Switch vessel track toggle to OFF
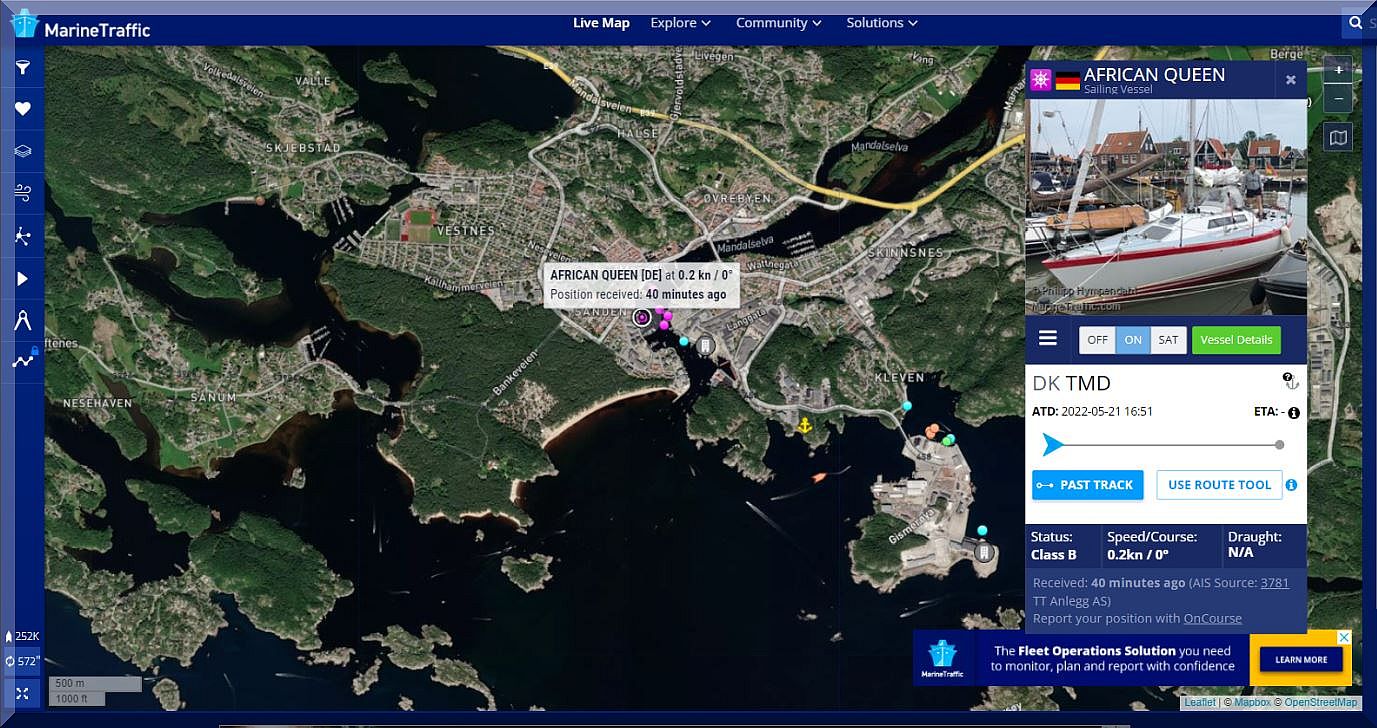Image resolution: width=1377 pixels, height=728 pixels. [1097, 340]
